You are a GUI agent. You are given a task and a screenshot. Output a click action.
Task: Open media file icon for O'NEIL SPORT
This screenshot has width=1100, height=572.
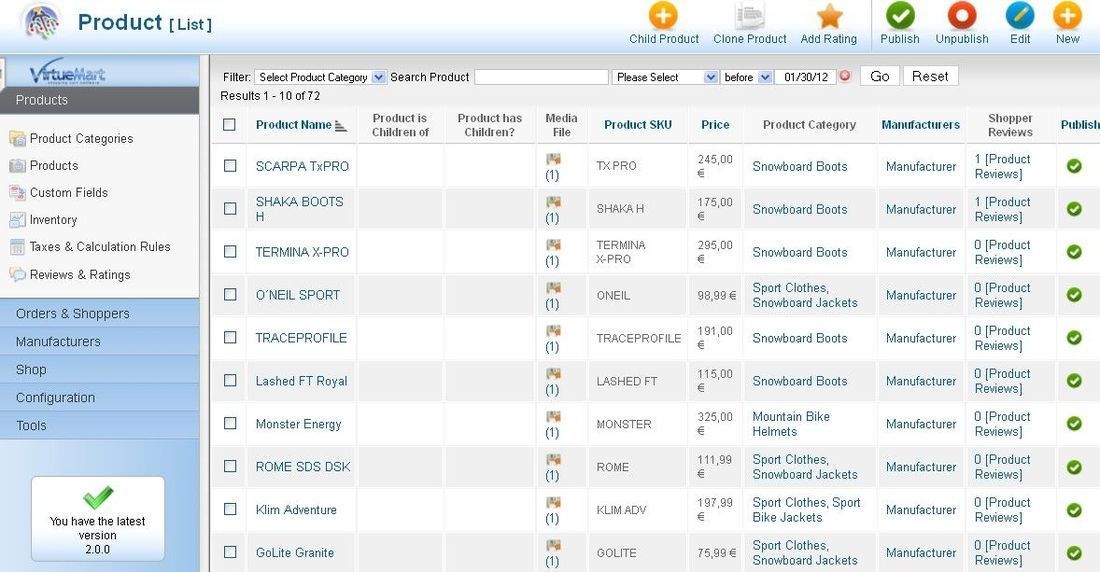point(554,288)
